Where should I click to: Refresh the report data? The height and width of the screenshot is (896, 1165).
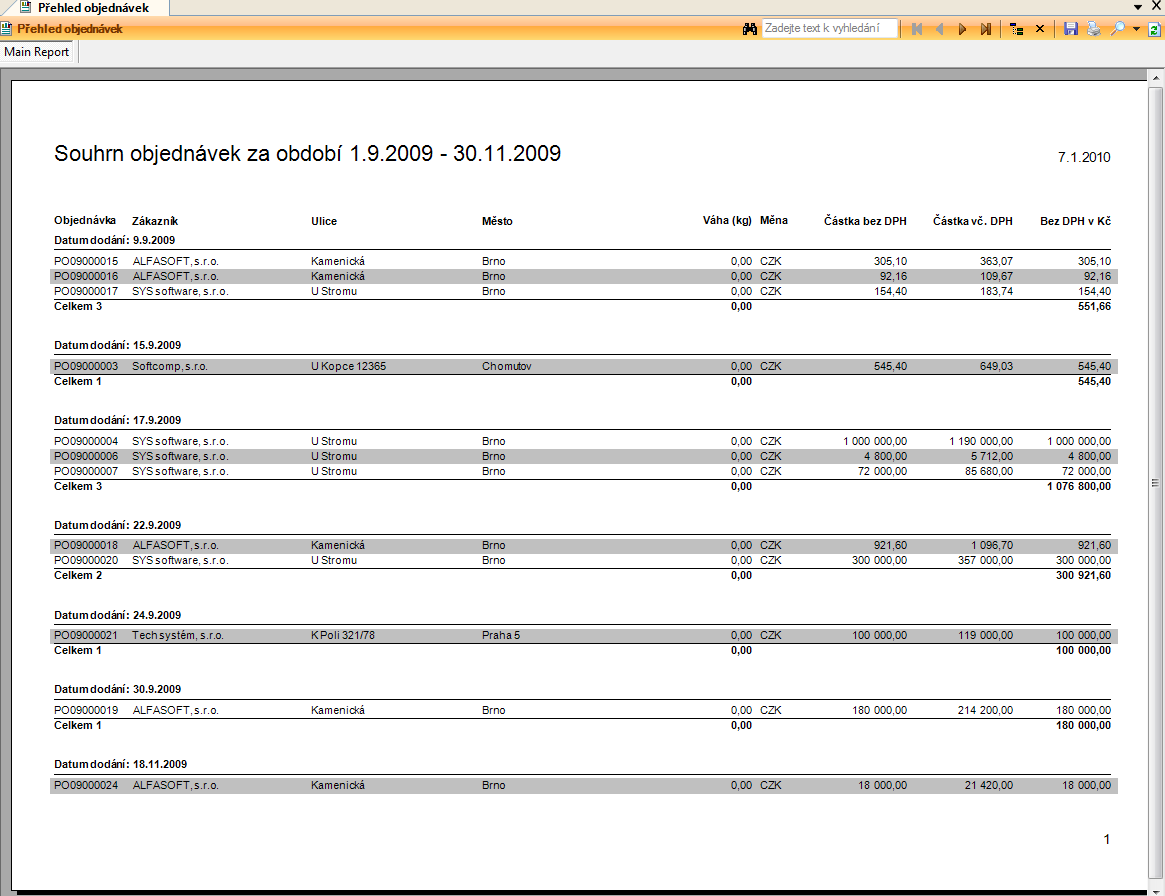[1154, 29]
